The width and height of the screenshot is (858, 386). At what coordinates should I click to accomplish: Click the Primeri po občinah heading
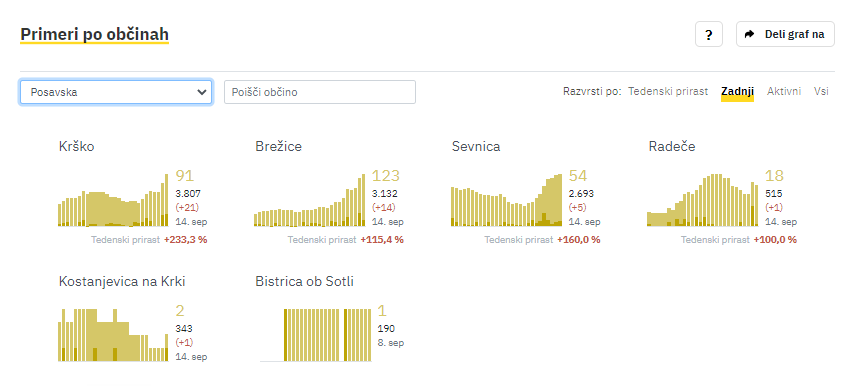[x=95, y=34]
